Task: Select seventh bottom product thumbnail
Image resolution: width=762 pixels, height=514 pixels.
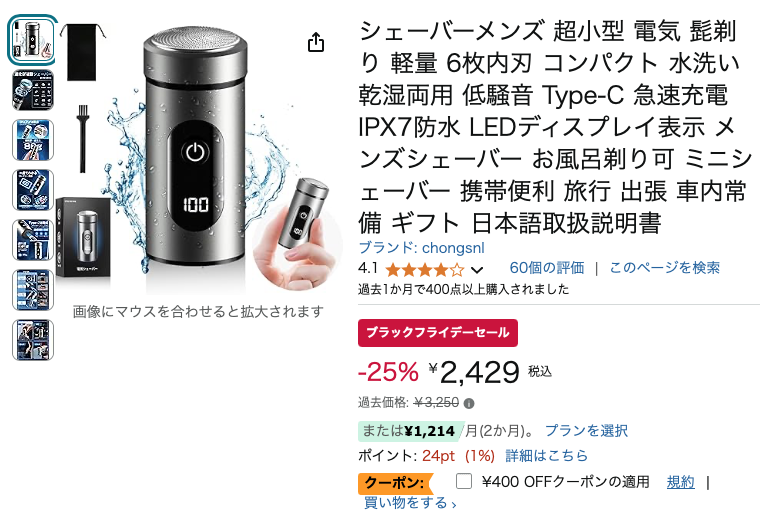Action: [x=33, y=340]
